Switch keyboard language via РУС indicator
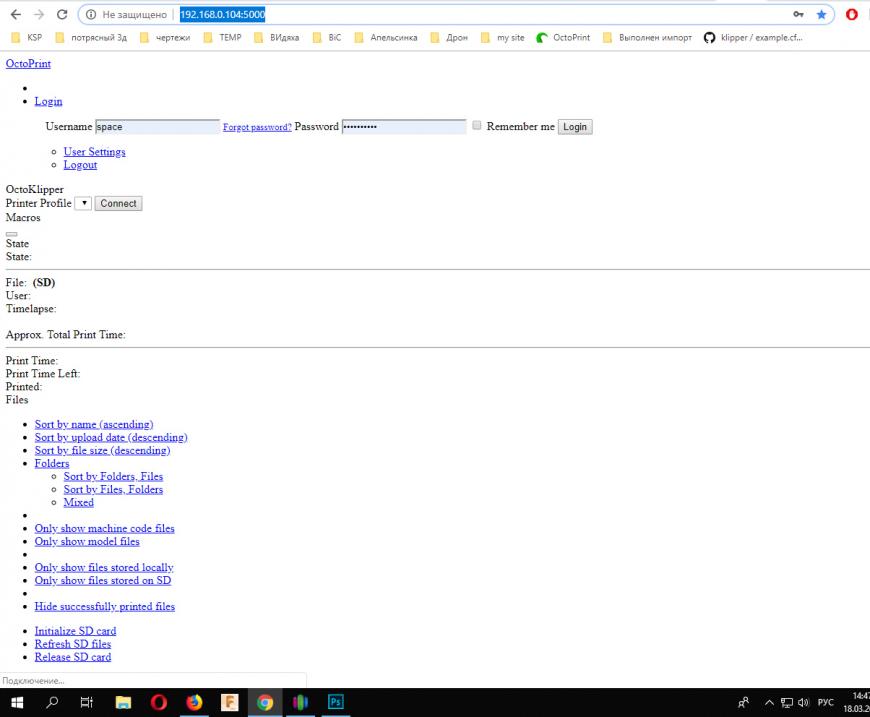 click(826, 703)
